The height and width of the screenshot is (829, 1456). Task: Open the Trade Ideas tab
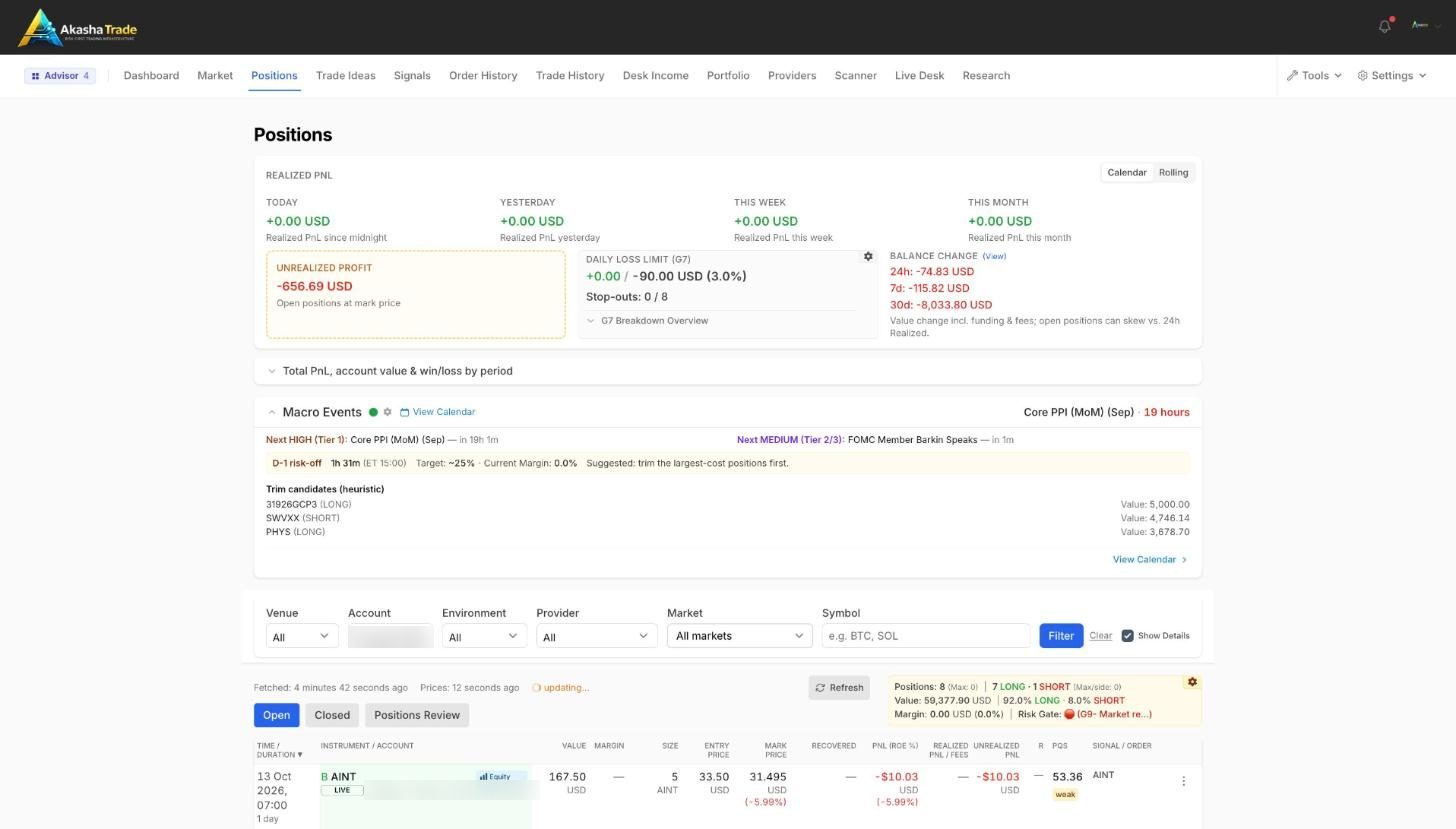pos(345,76)
